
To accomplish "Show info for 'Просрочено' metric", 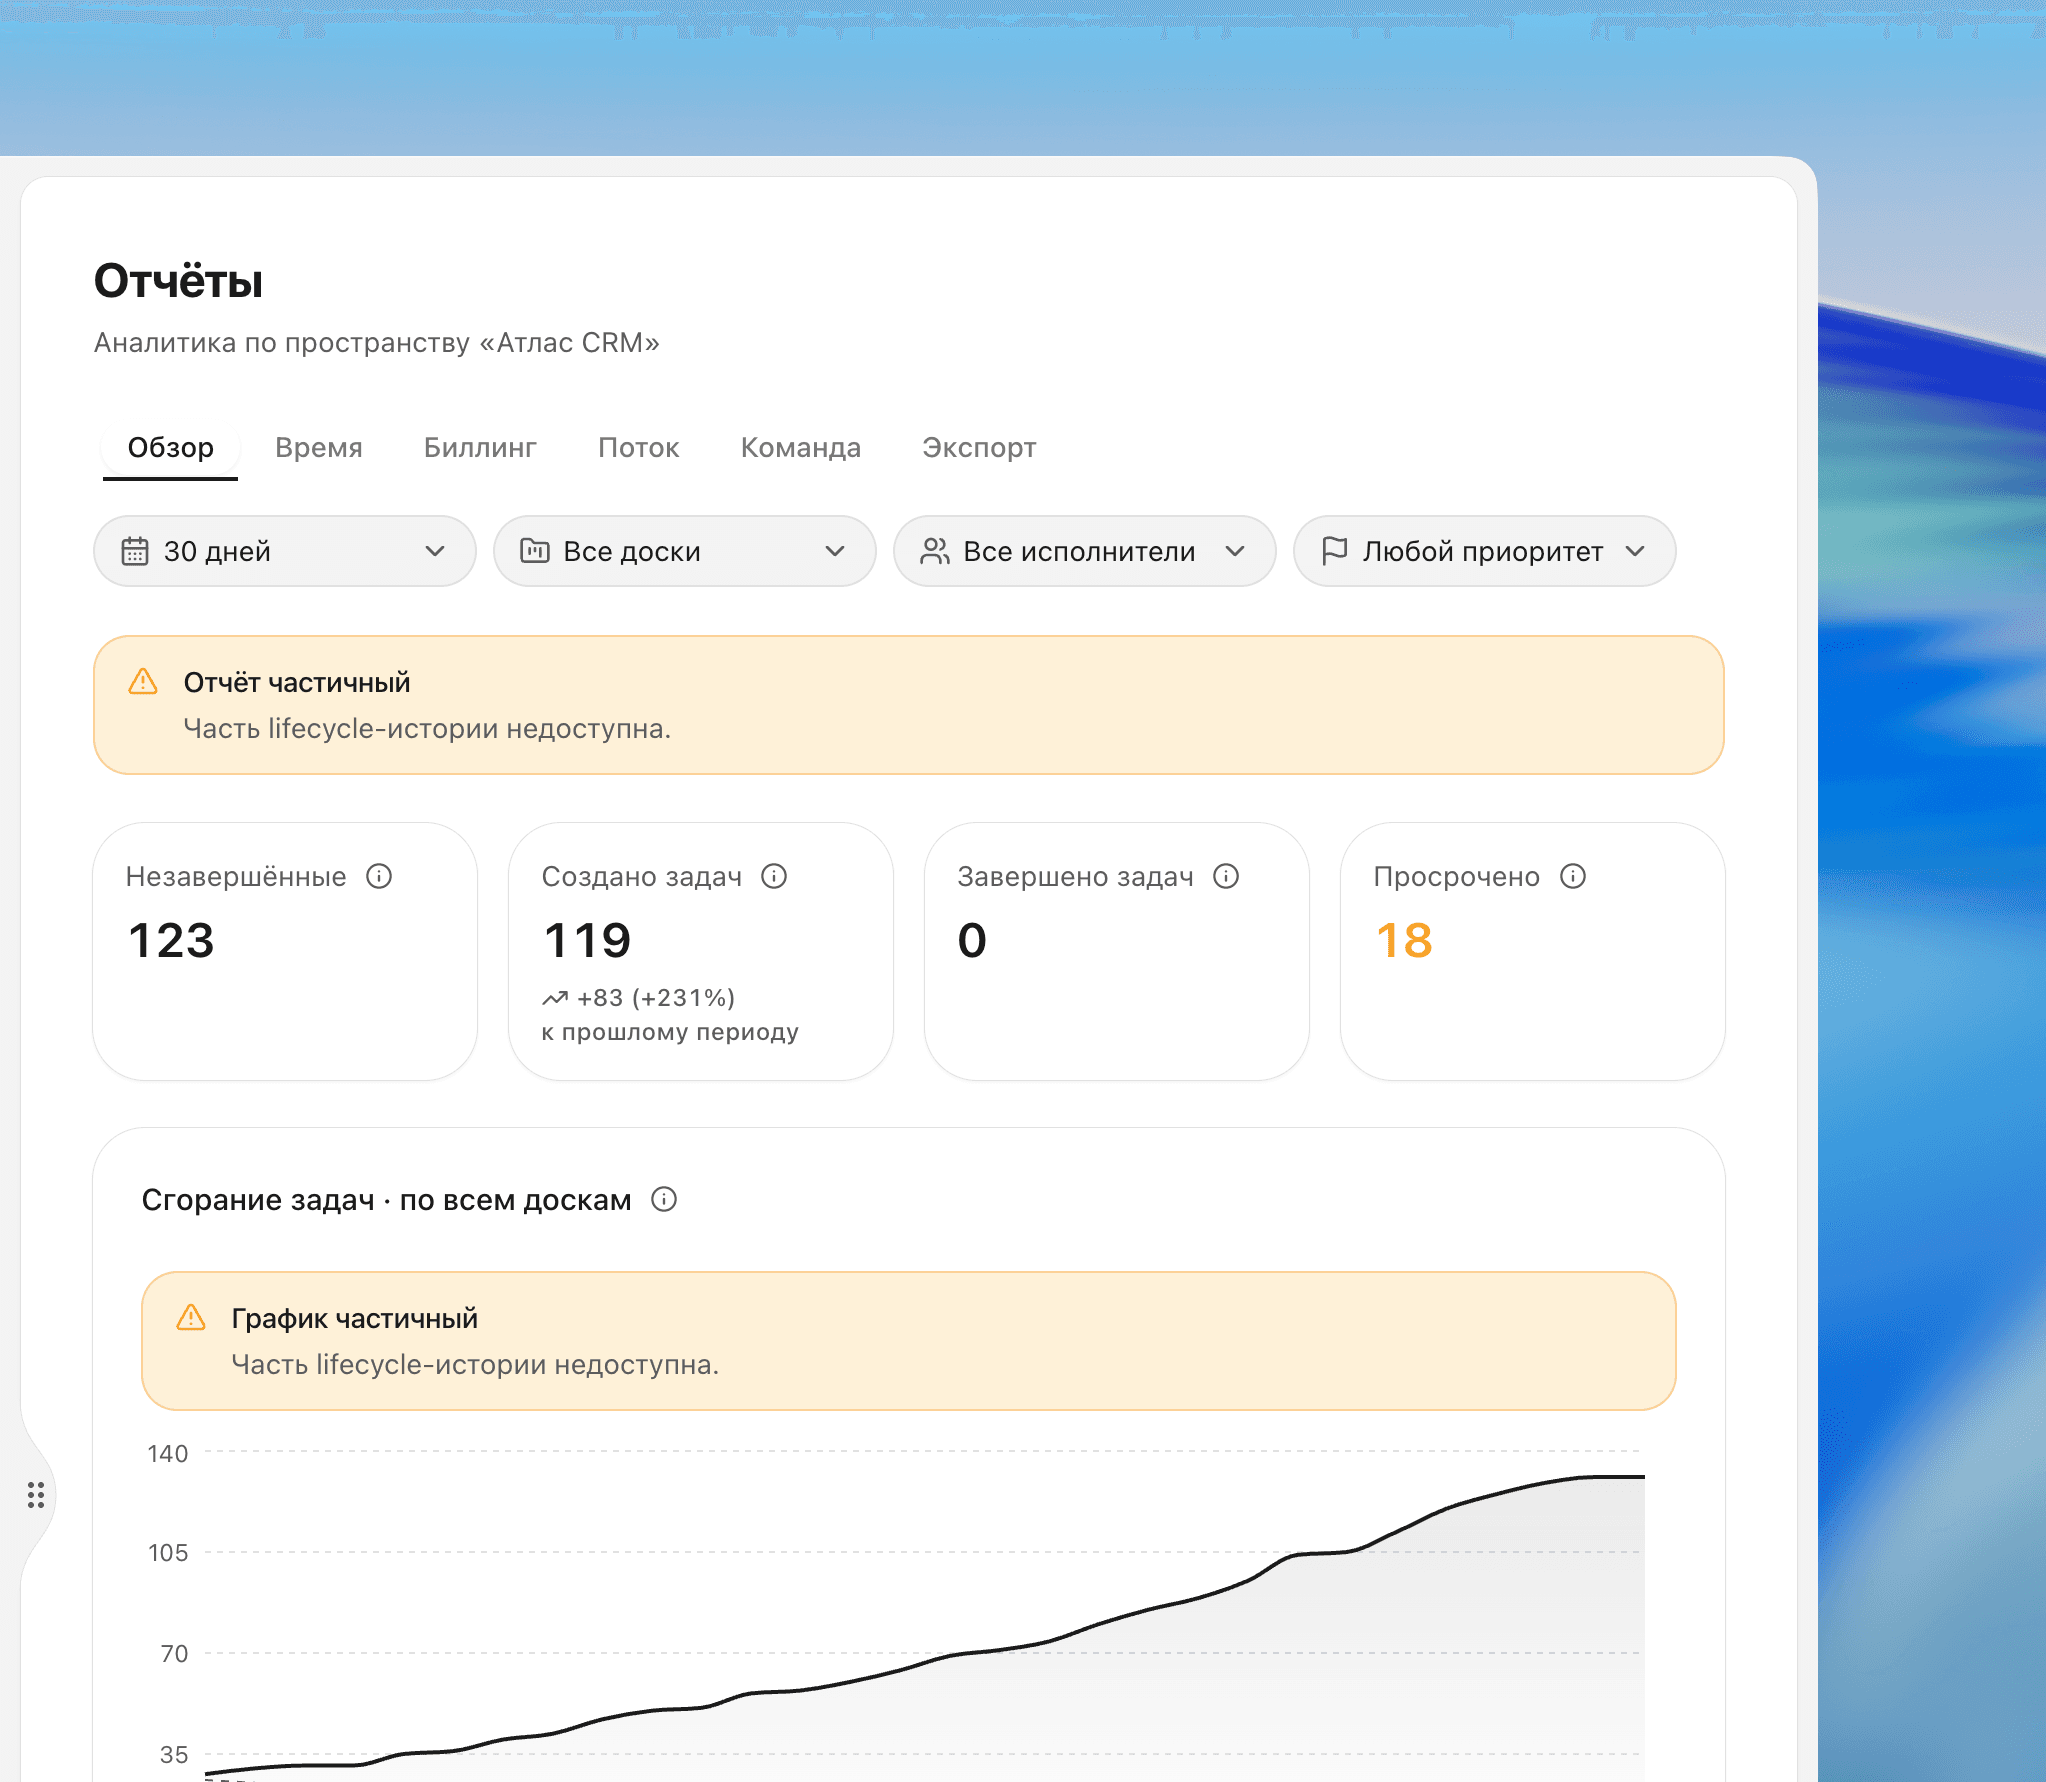I will (x=1573, y=876).
